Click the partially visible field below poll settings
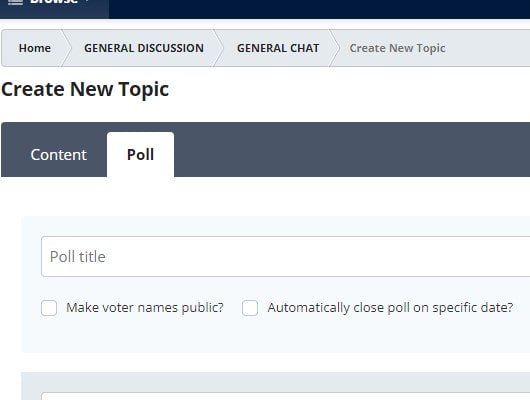The height and width of the screenshot is (400, 530). tap(286, 396)
